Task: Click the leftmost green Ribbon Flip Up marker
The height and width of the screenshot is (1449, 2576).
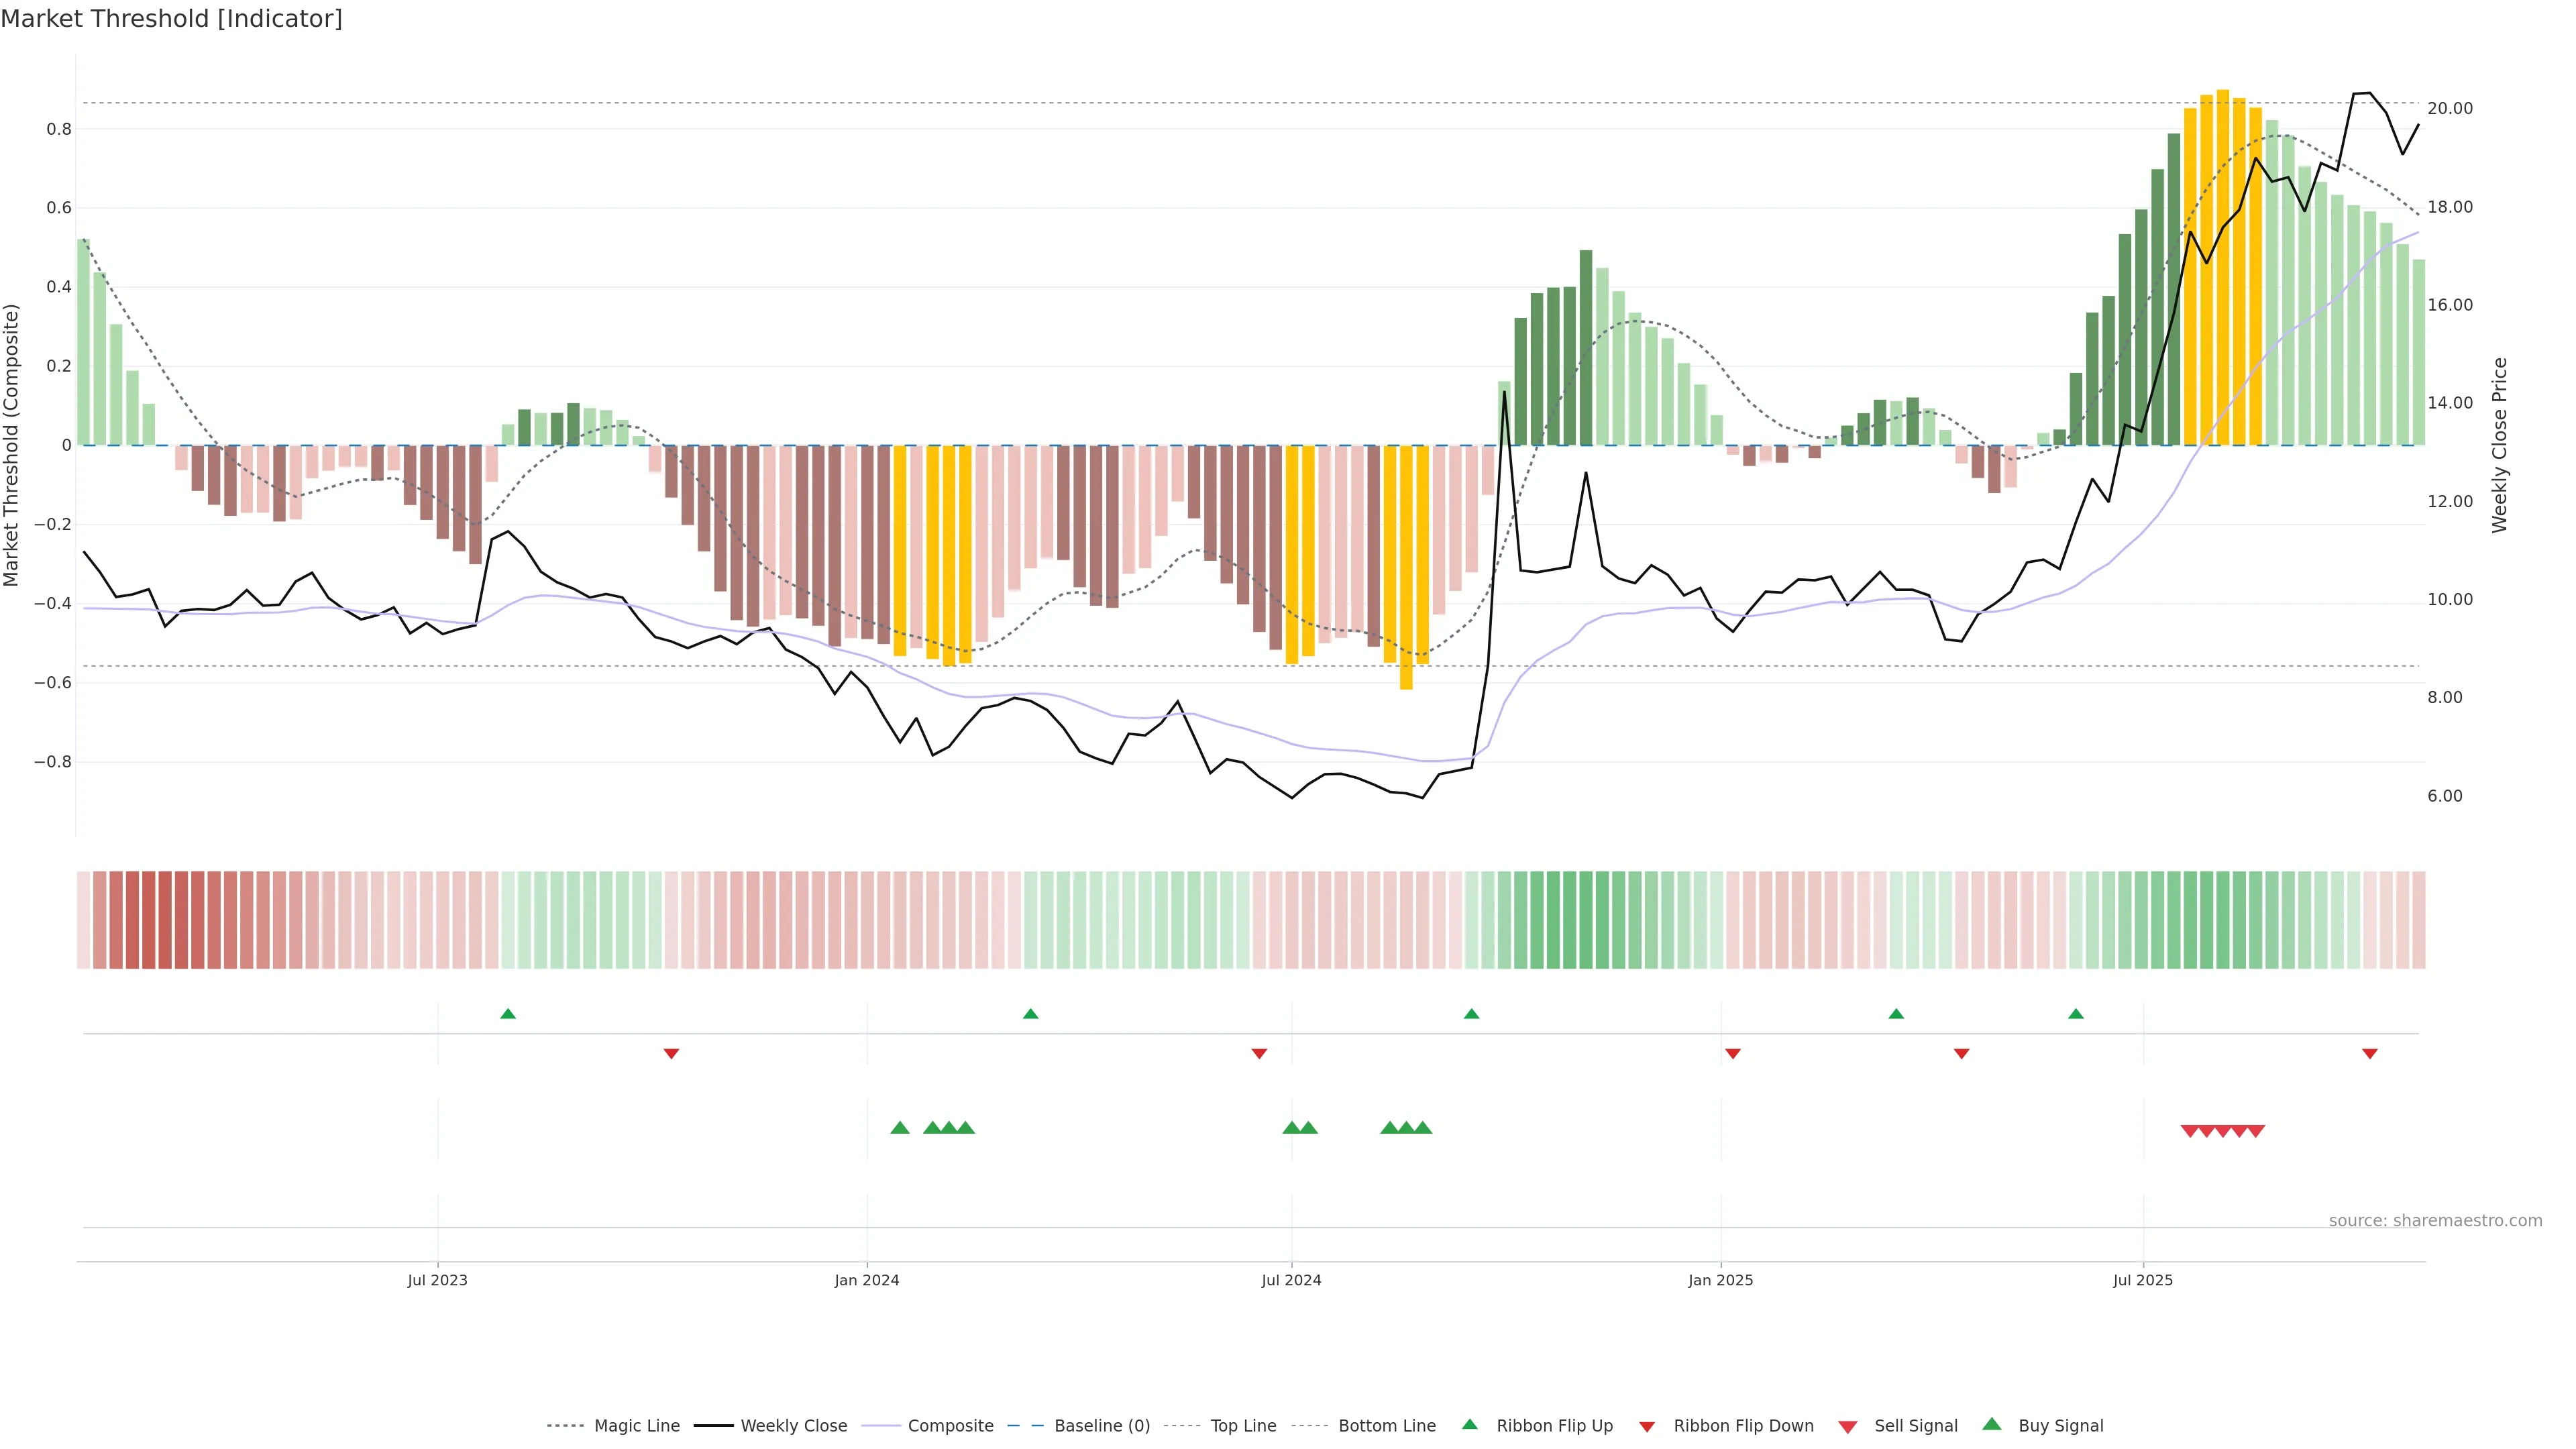Action: tap(508, 1014)
